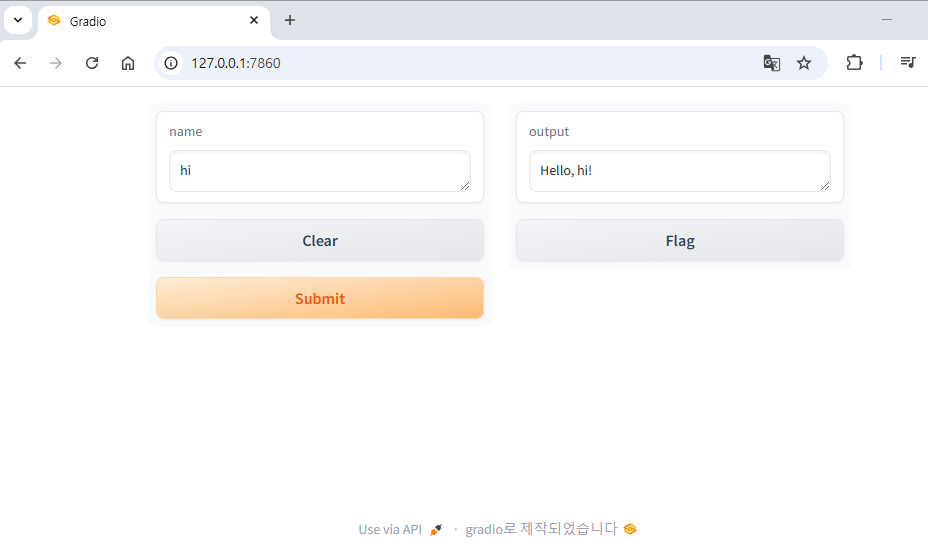Reload the Gradio page
928x551 pixels.
pos(92,63)
